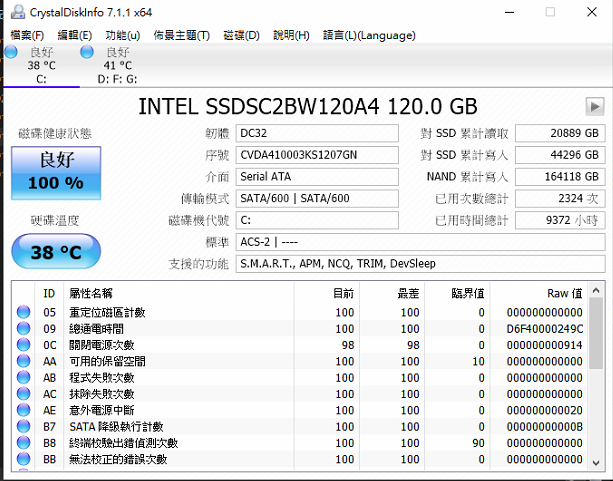Select the D: F: G: drive status orb
Screen dimensions: 613x481
tap(87, 52)
